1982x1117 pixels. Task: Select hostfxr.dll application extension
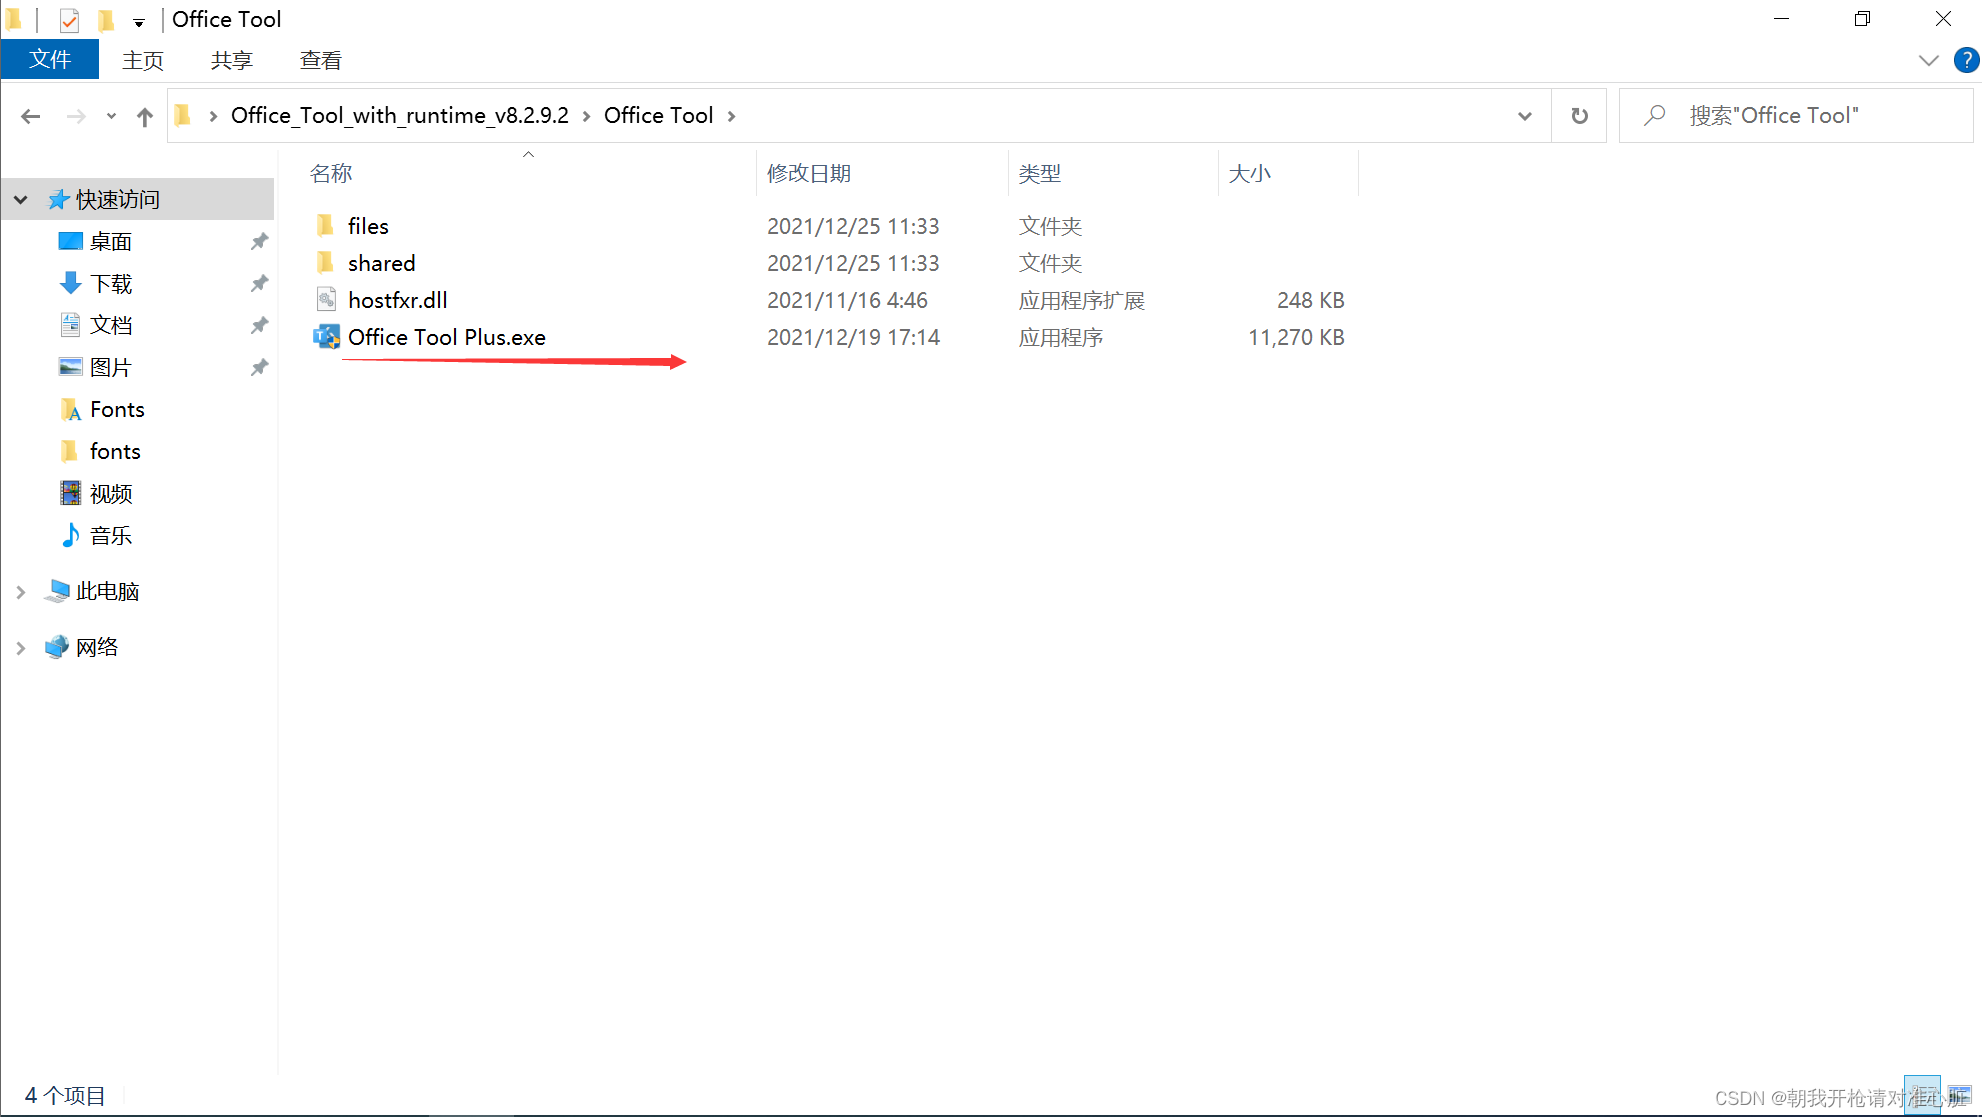(395, 299)
